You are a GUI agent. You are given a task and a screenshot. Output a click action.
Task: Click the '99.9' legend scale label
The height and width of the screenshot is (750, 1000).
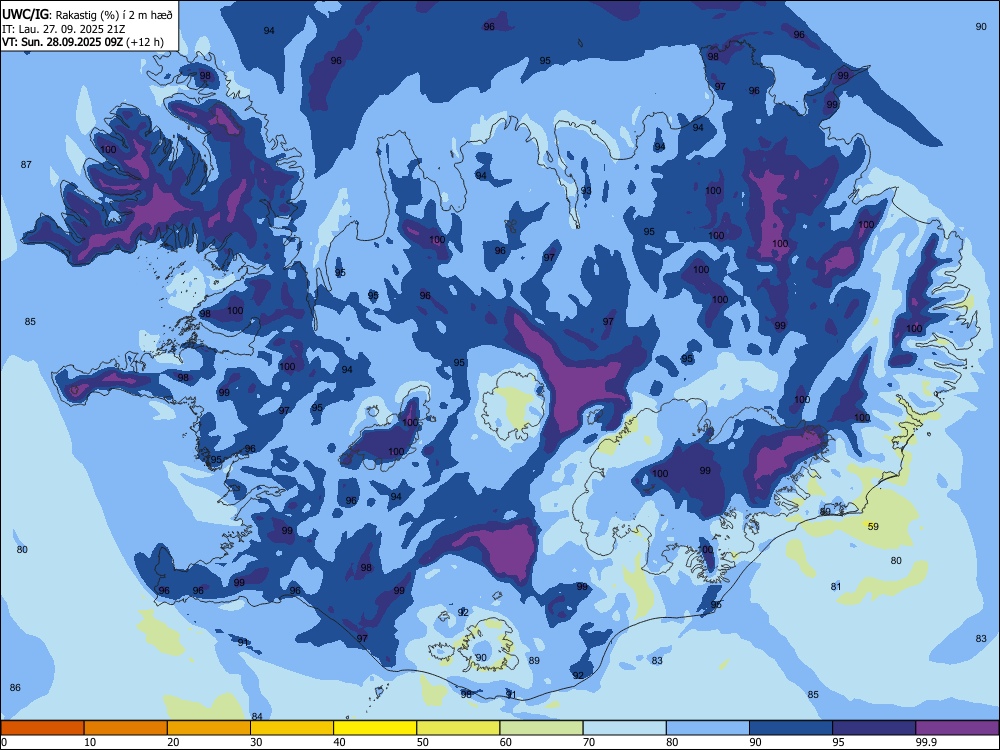(x=925, y=742)
